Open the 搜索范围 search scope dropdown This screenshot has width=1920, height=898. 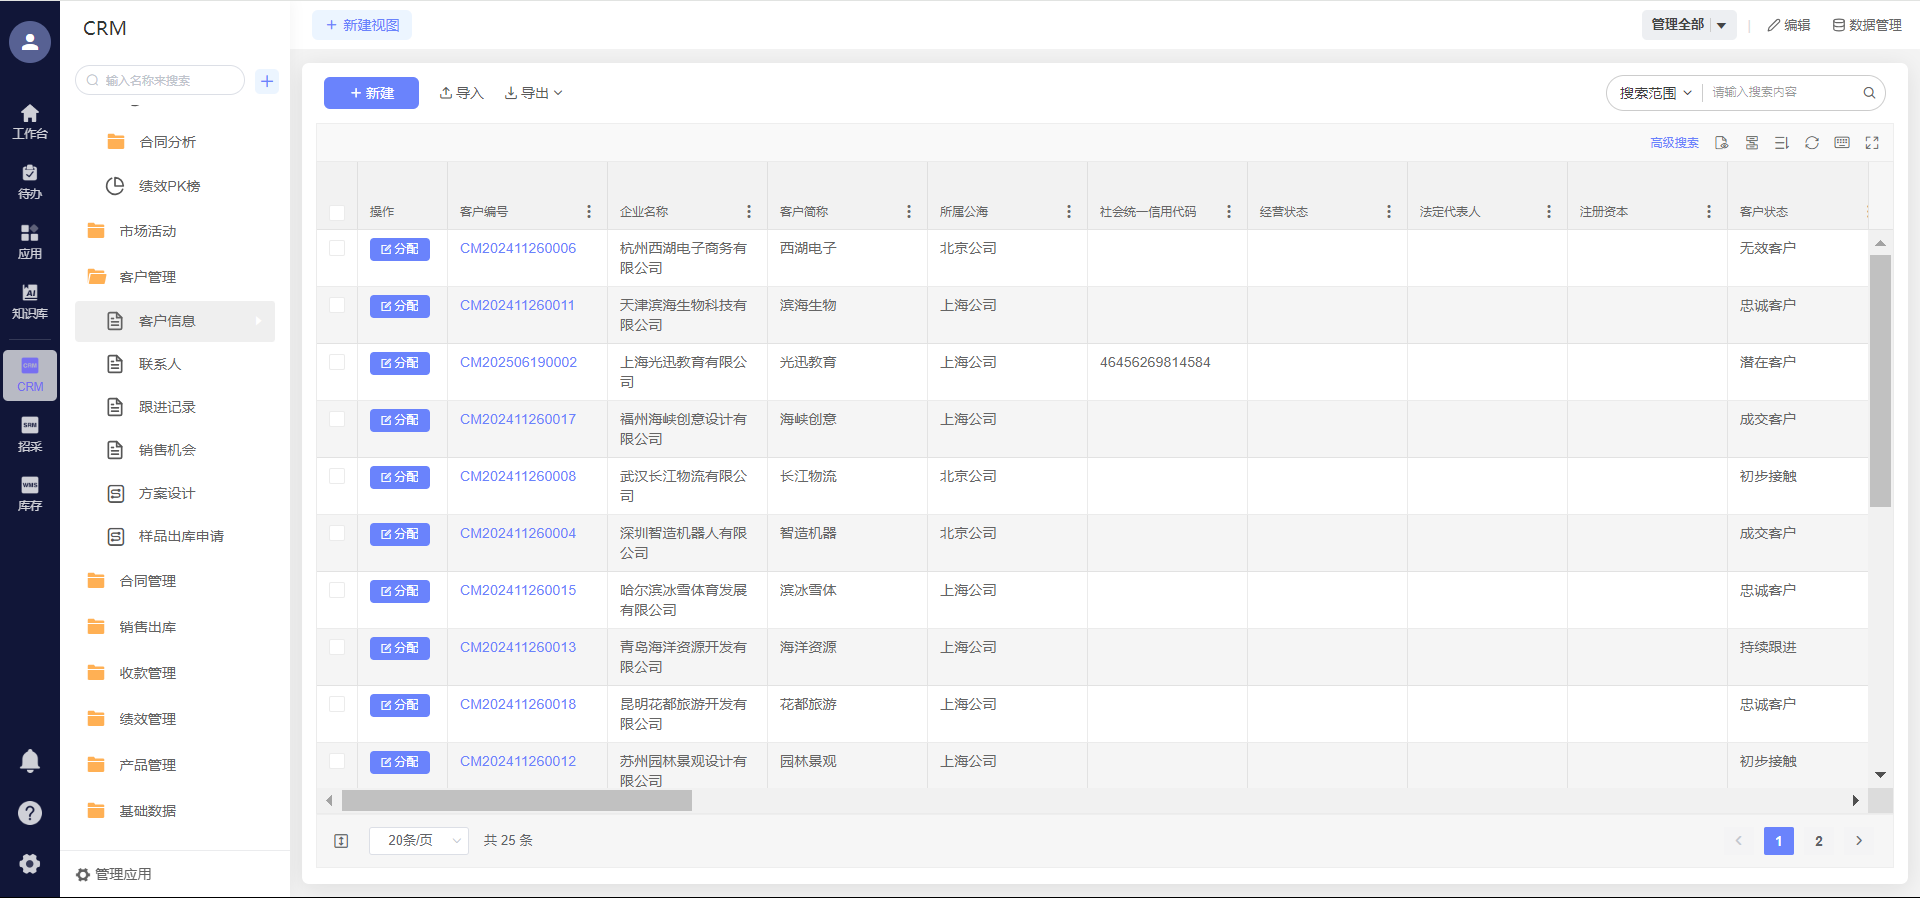click(x=1655, y=93)
